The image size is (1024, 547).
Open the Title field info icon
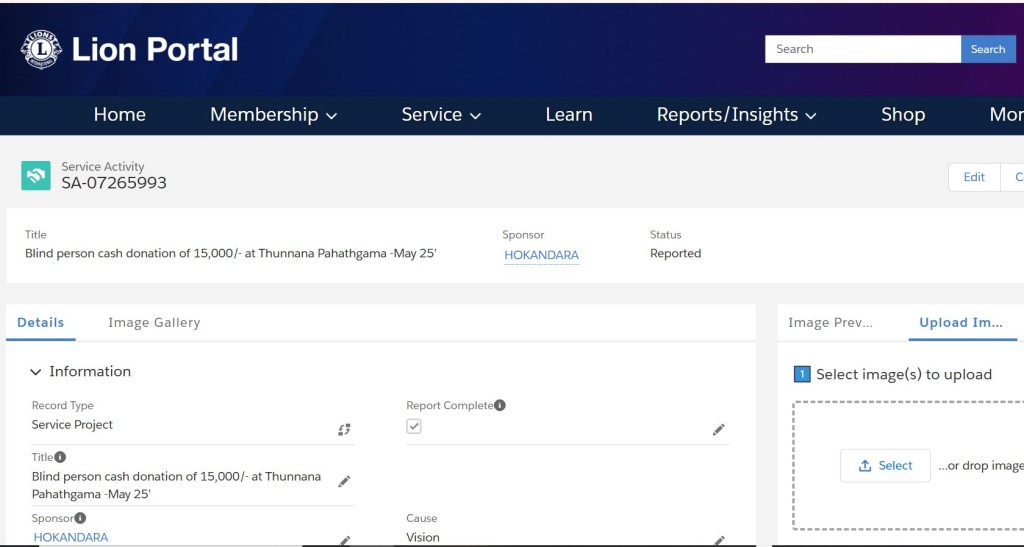[60, 457]
